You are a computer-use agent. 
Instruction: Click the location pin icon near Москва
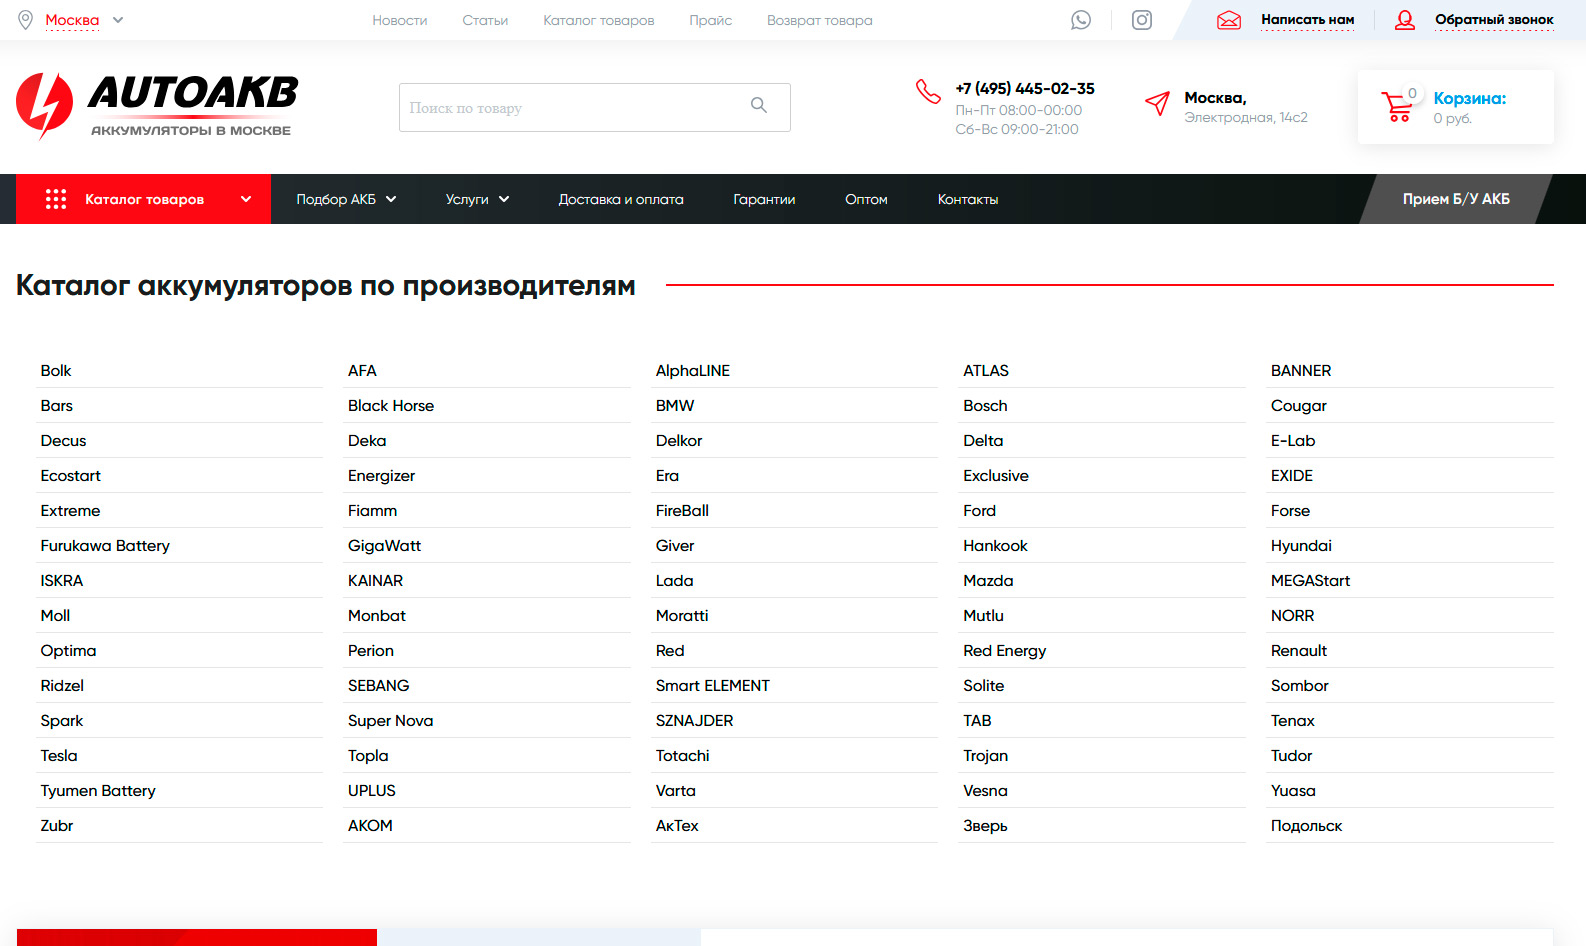(x=26, y=20)
